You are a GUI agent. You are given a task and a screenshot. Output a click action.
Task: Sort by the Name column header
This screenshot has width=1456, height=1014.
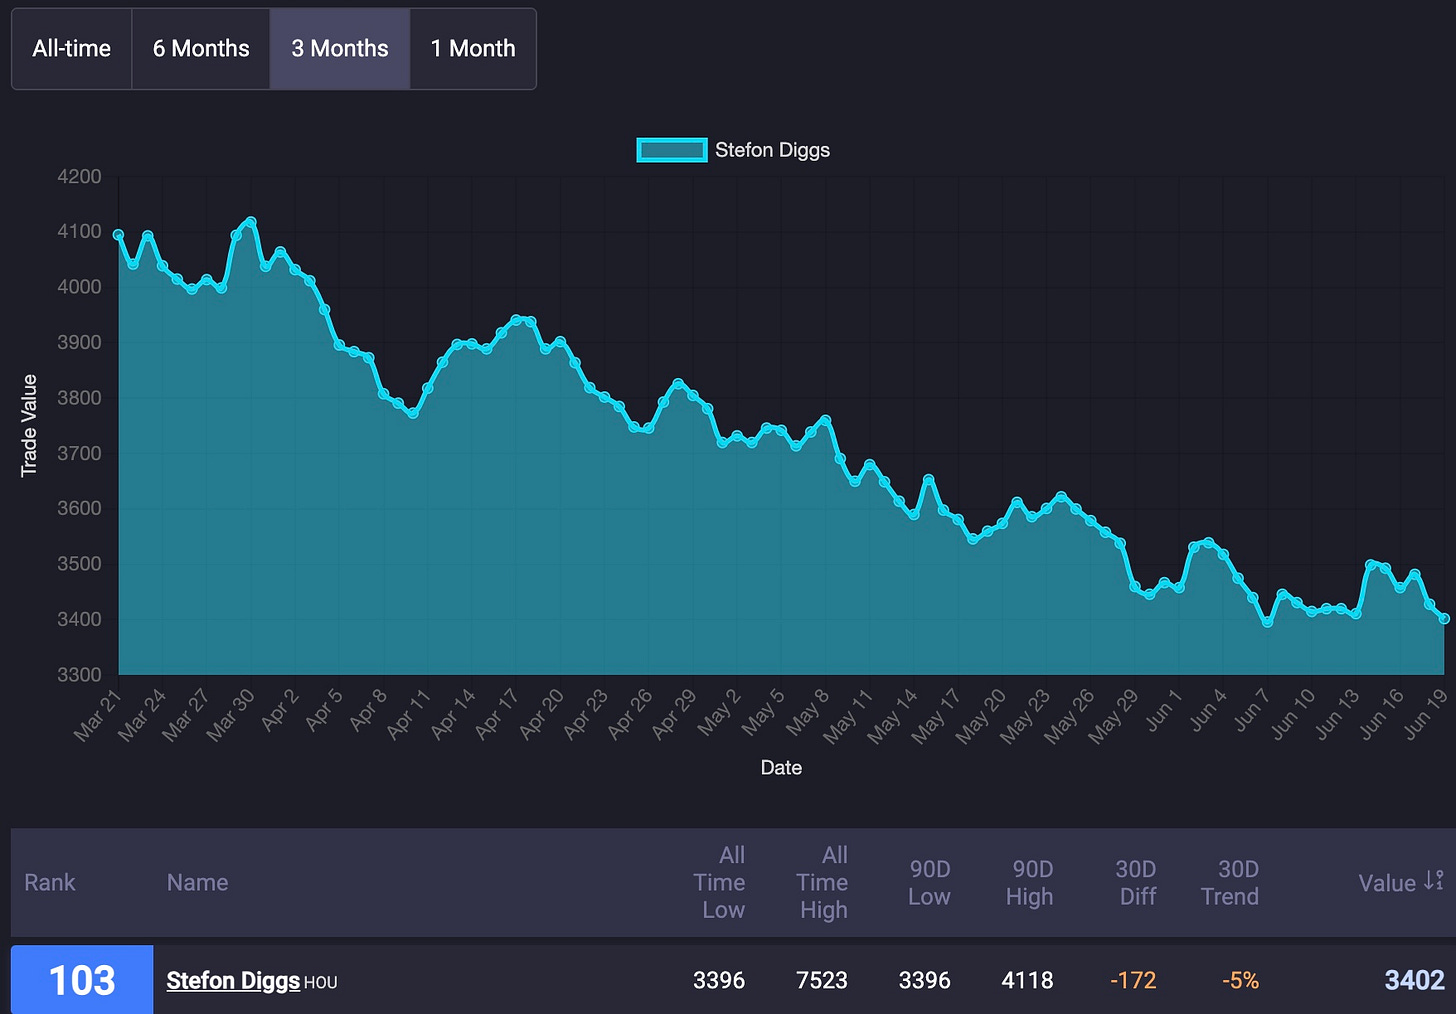[x=197, y=883]
